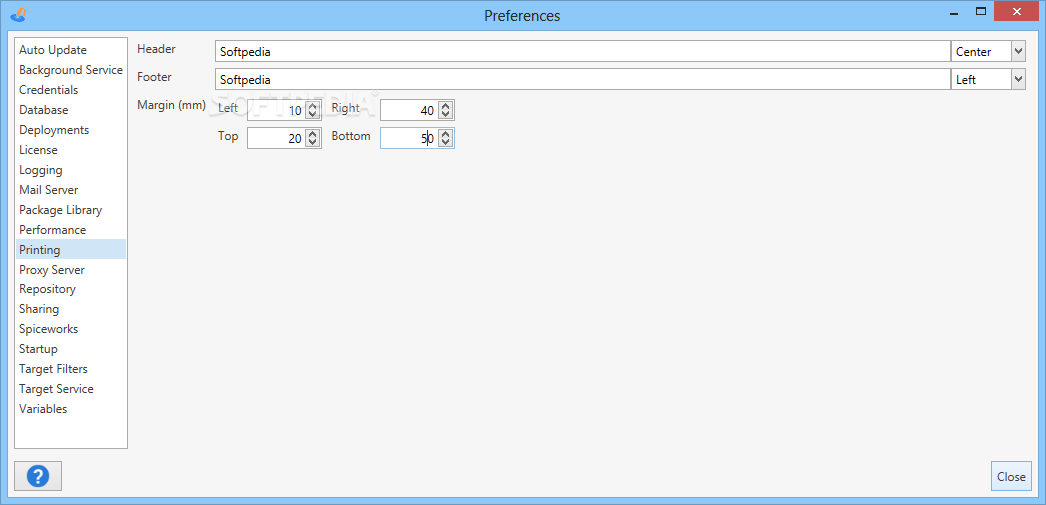Click the PDQ app icon in title bar
Screen dimensions: 1046x505
[19, 14]
